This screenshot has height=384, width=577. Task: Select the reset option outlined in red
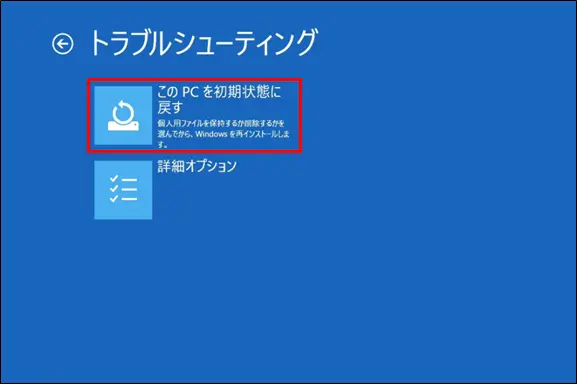point(194,115)
